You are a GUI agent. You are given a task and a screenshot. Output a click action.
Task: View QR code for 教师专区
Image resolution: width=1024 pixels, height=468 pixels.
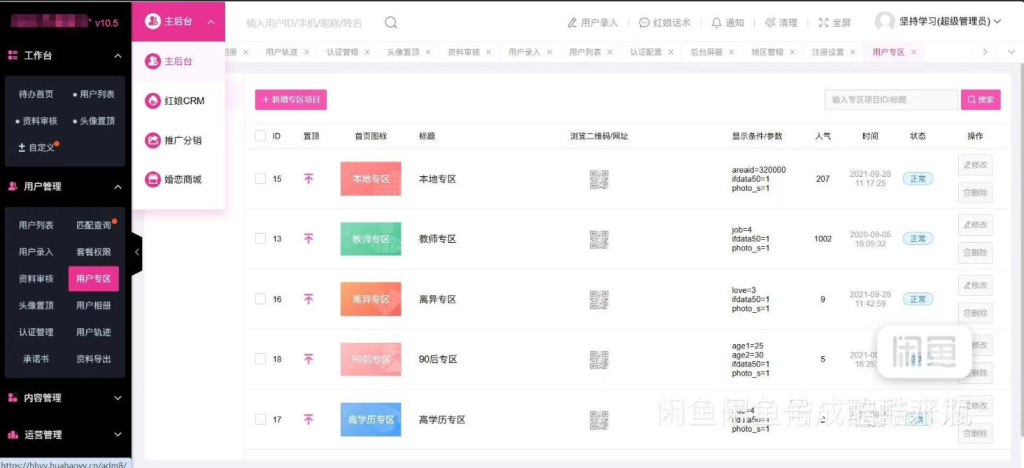click(x=599, y=240)
